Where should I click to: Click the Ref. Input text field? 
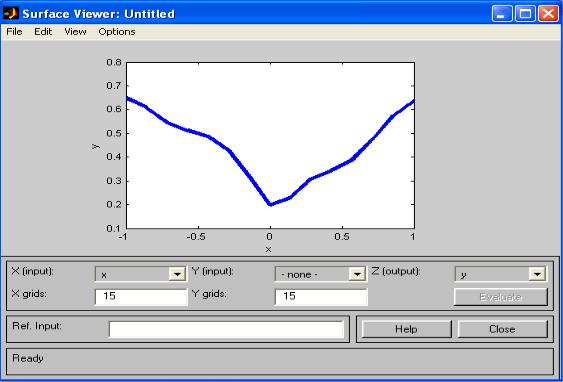(226, 329)
